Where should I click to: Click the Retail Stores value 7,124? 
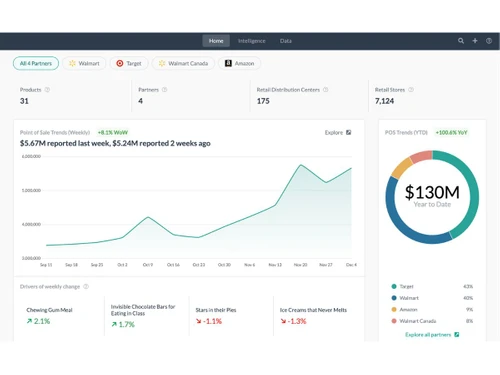click(384, 101)
